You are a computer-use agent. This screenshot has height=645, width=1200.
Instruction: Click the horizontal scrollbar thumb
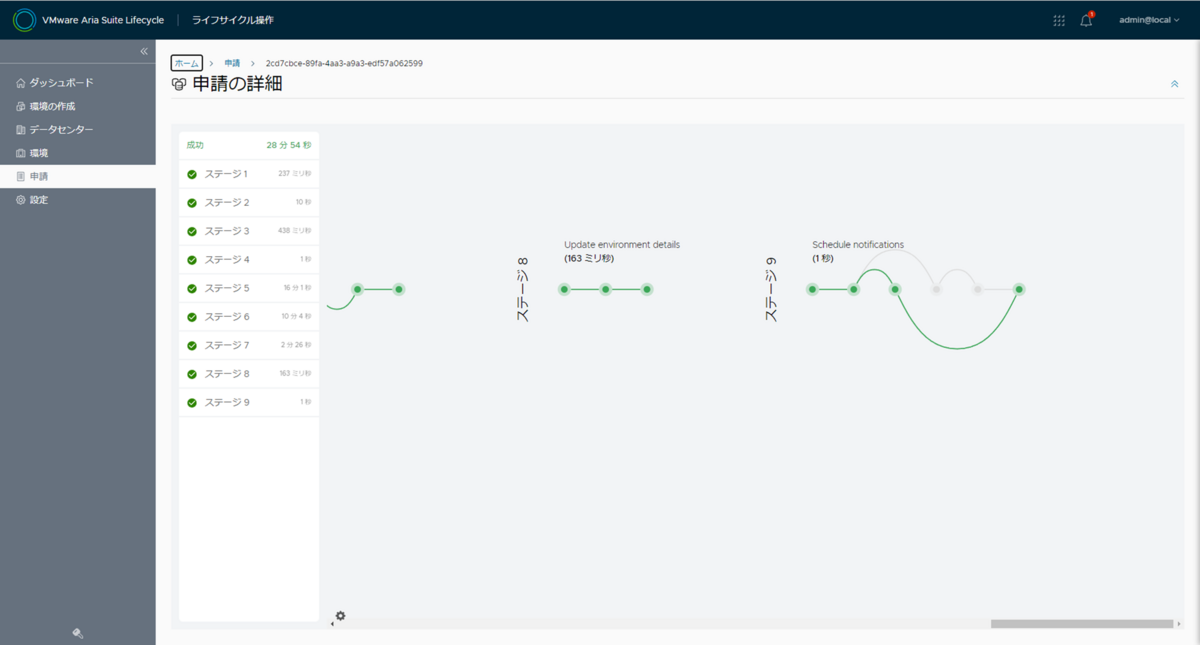pyautogui.click(x=1082, y=624)
